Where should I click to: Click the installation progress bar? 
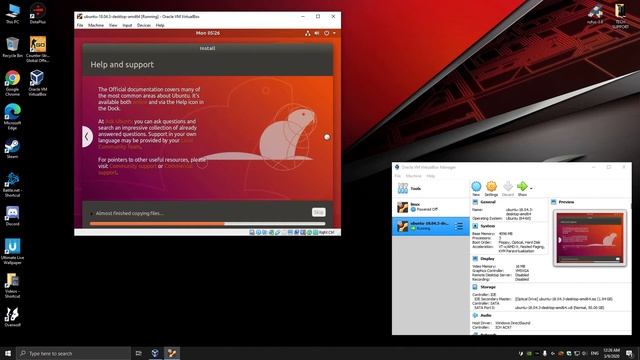[x=207, y=224]
